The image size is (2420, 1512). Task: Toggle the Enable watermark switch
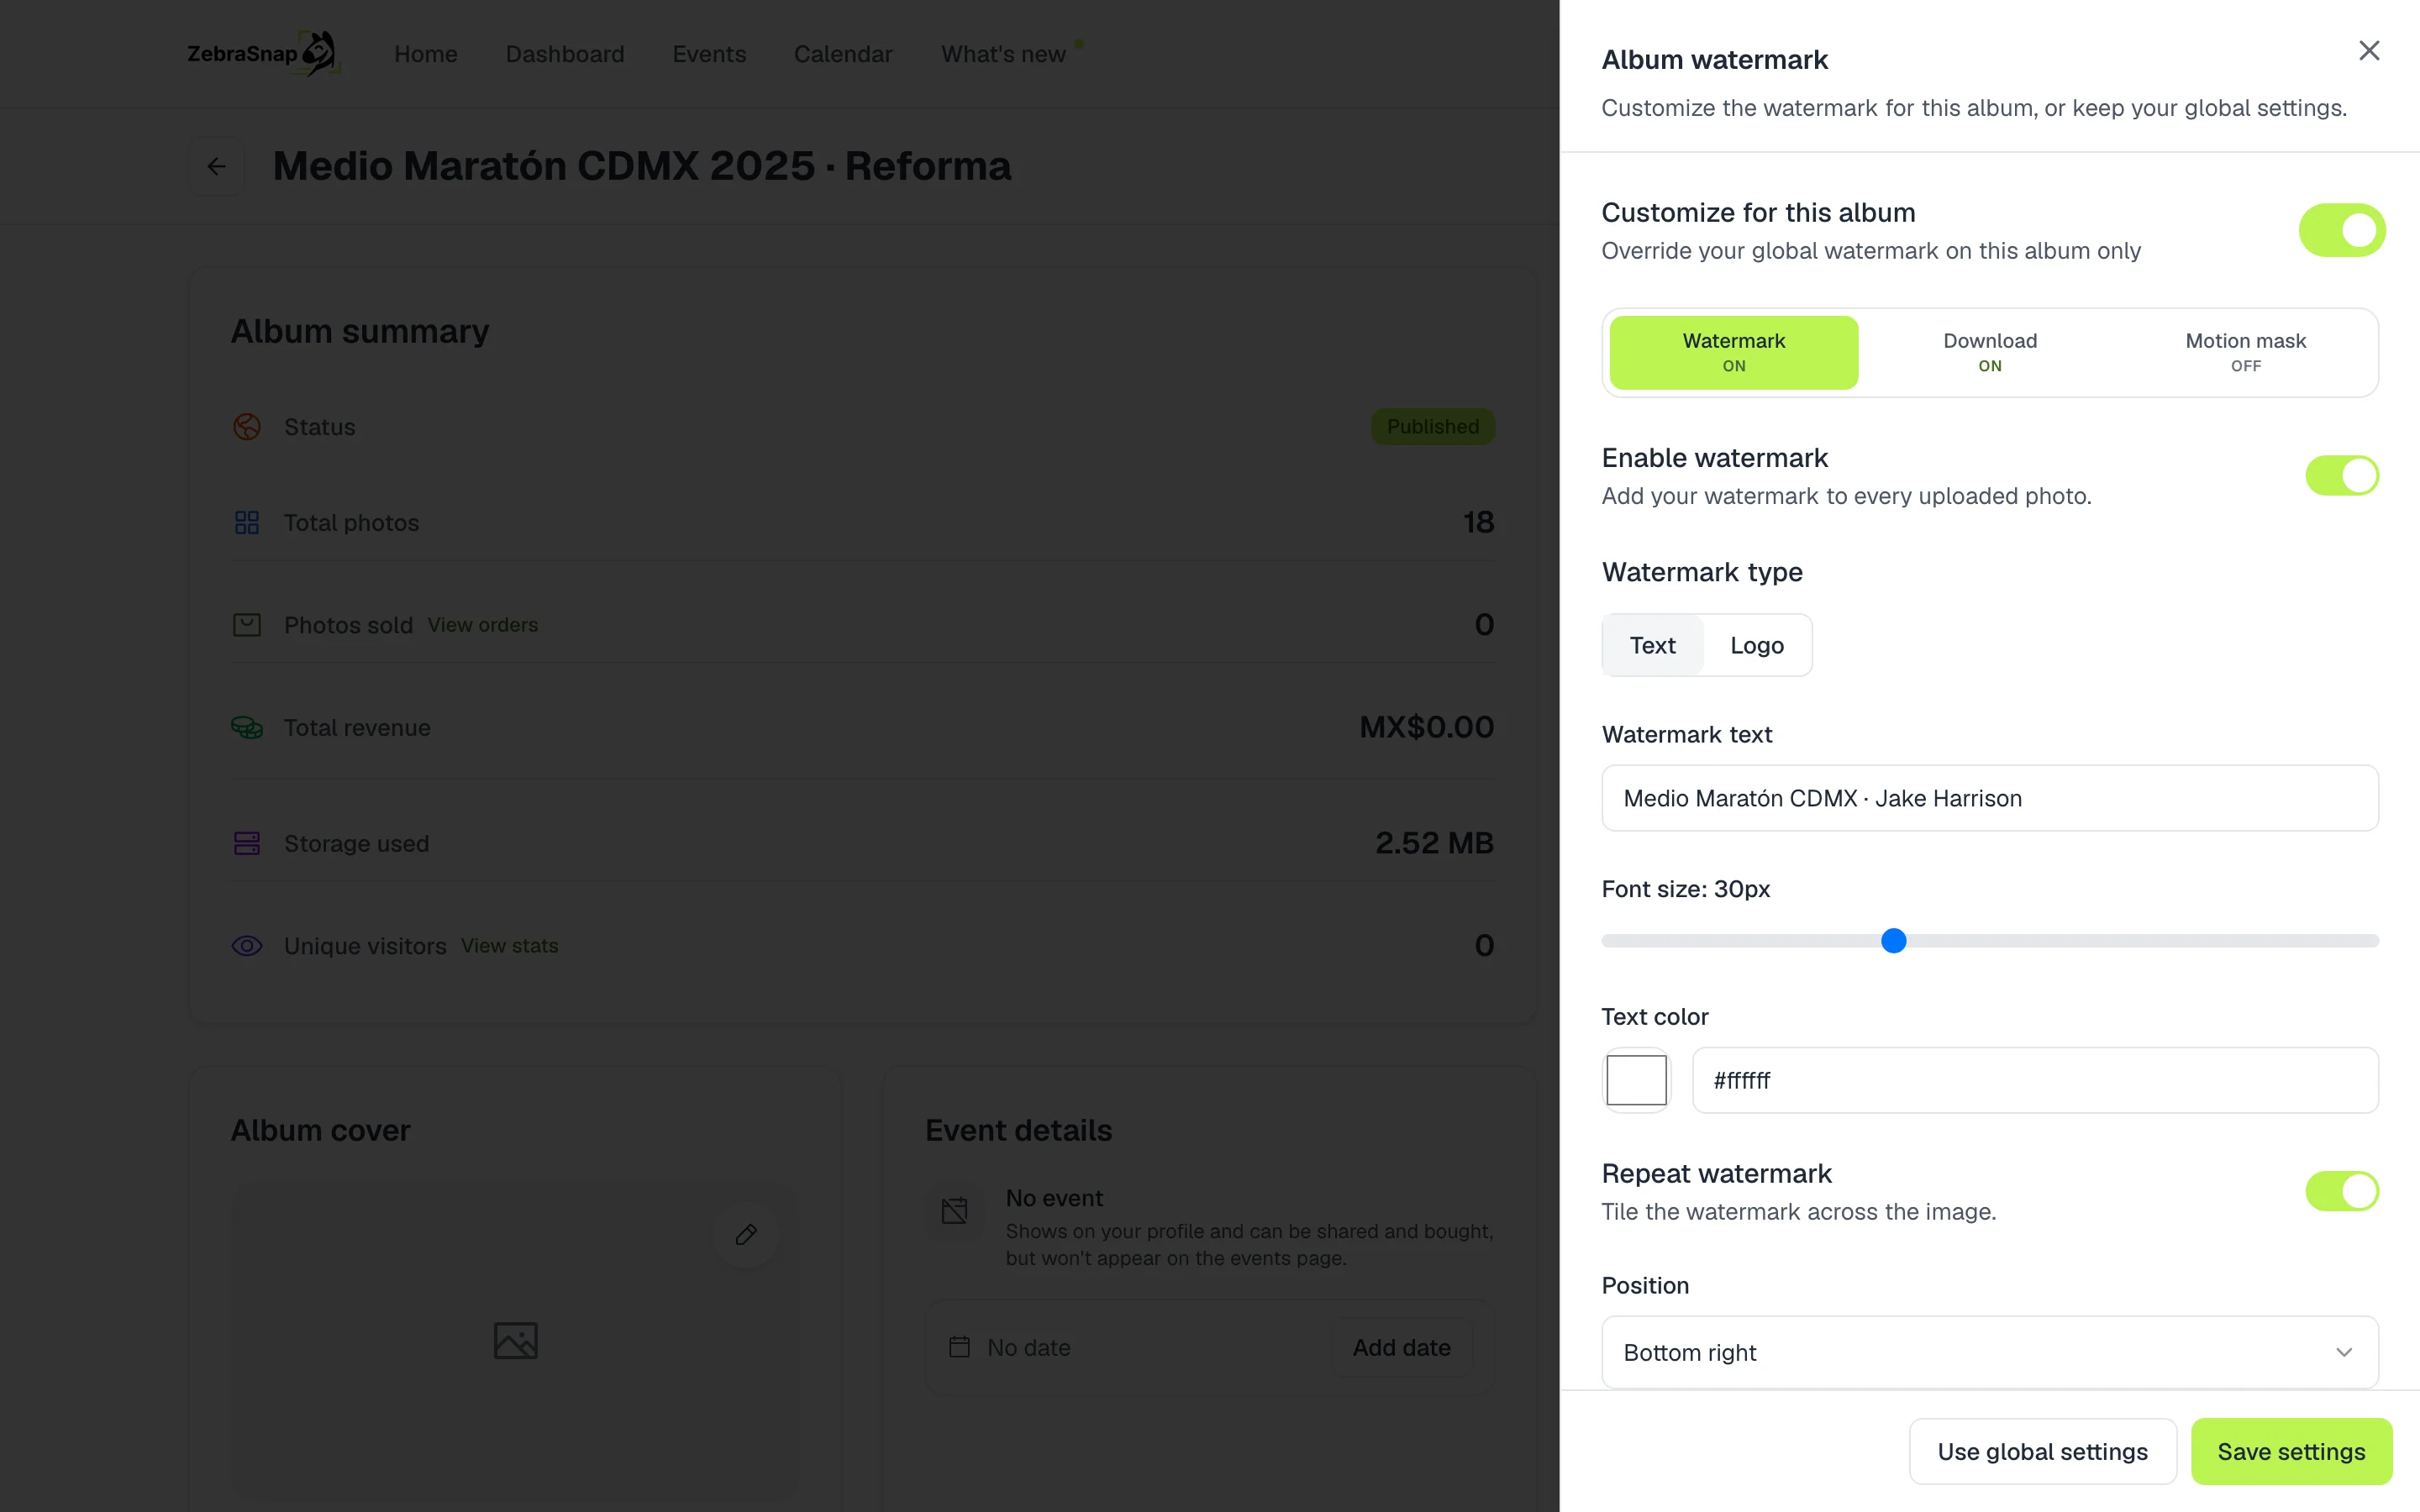[x=2342, y=476]
